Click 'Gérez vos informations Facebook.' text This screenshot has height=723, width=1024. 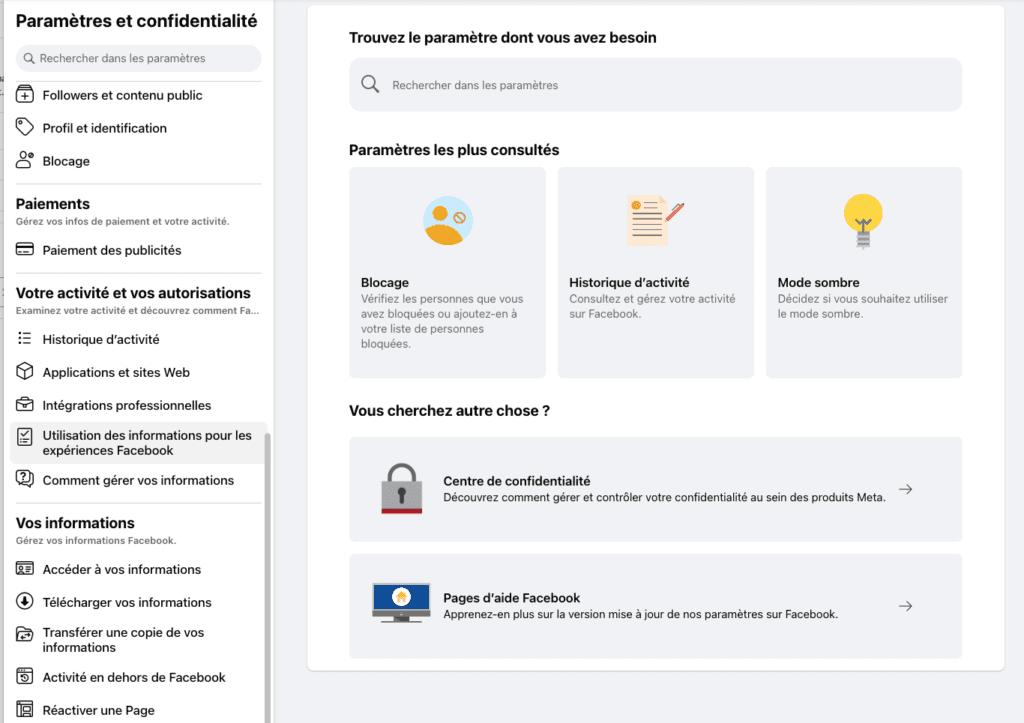[x=96, y=540]
